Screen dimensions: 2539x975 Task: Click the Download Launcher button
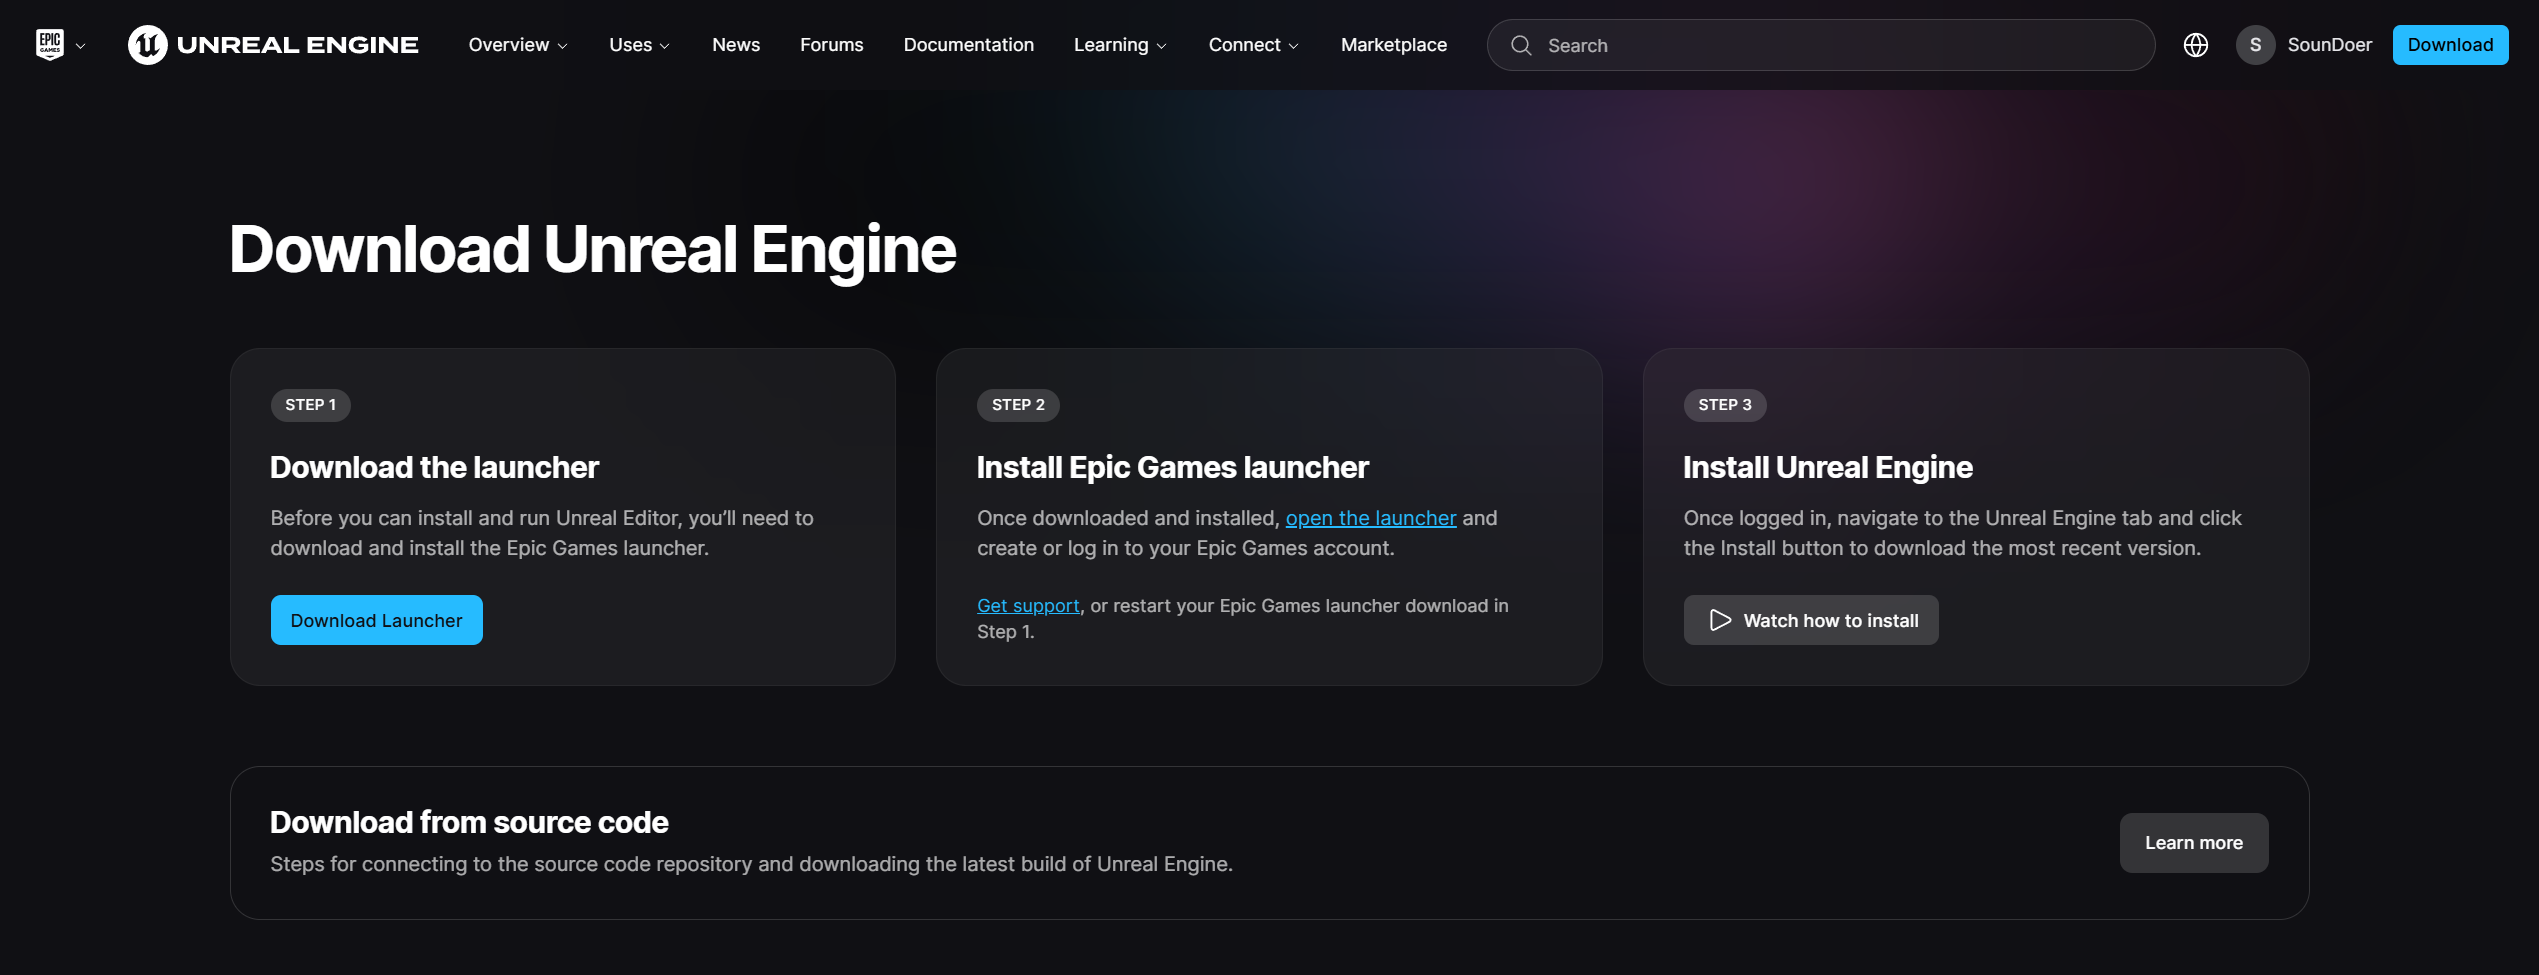tap(376, 620)
